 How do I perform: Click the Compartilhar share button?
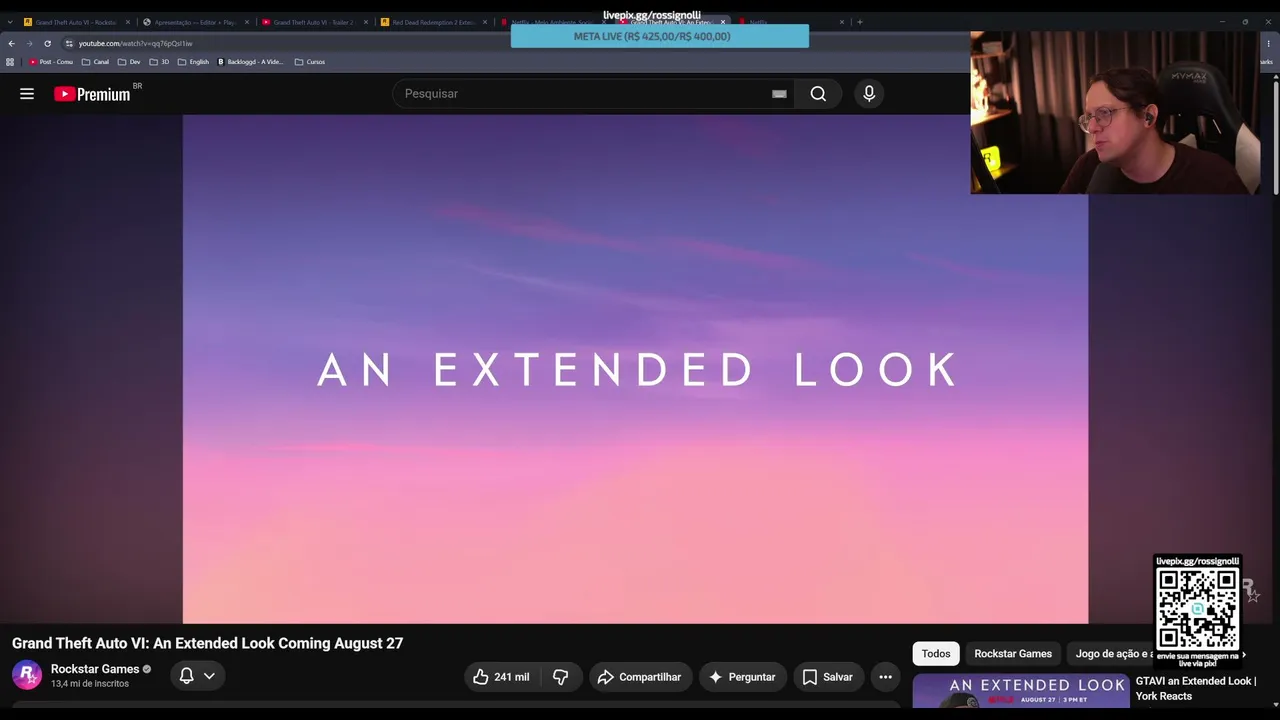[x=640, y=677]
